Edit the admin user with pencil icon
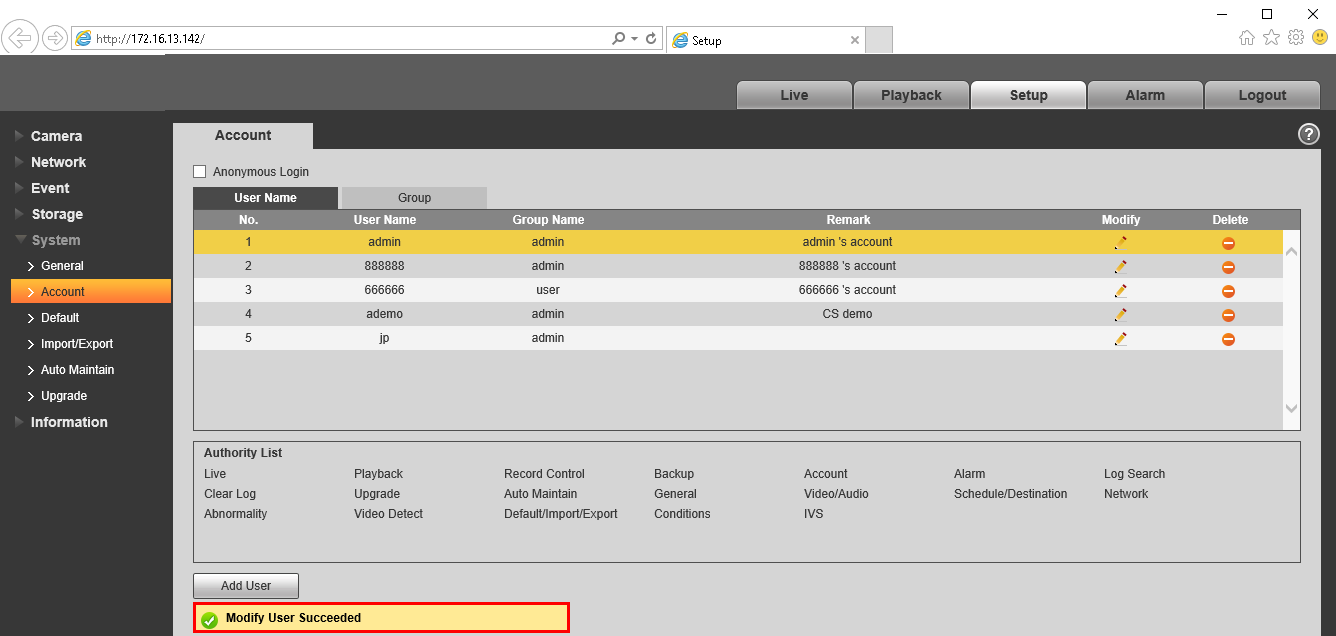This screenshot has height=636, width=1336. pyautogui.click(x=1120, y=242)
